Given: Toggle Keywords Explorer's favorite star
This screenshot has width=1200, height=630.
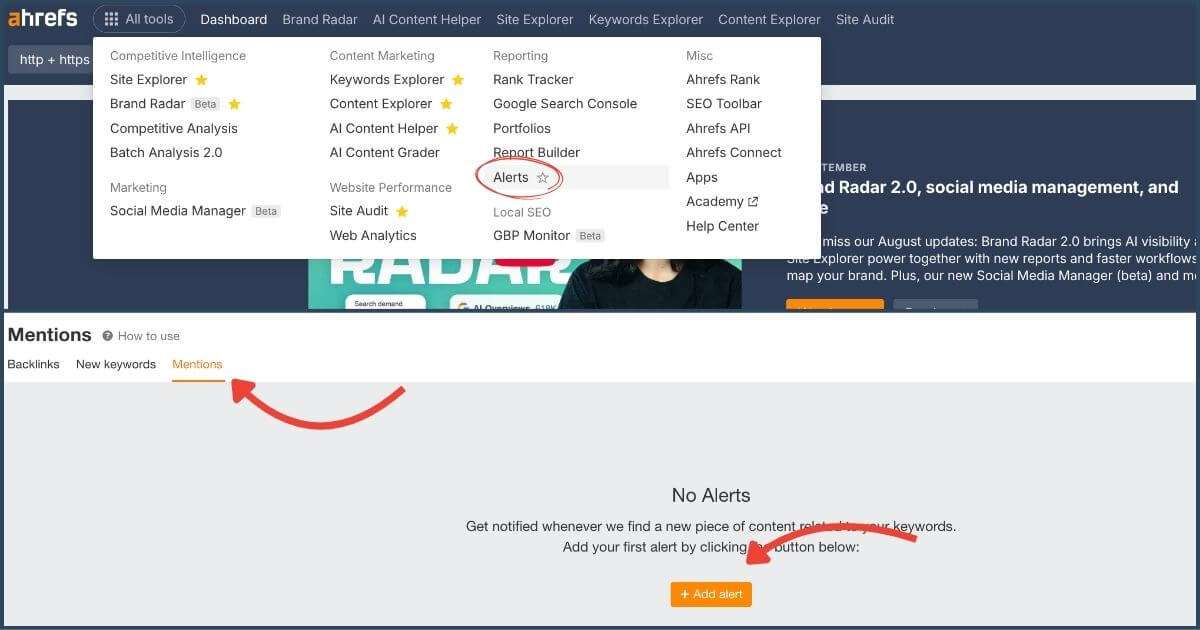Looking at the screenshot, I should click(x=458, y=79).
